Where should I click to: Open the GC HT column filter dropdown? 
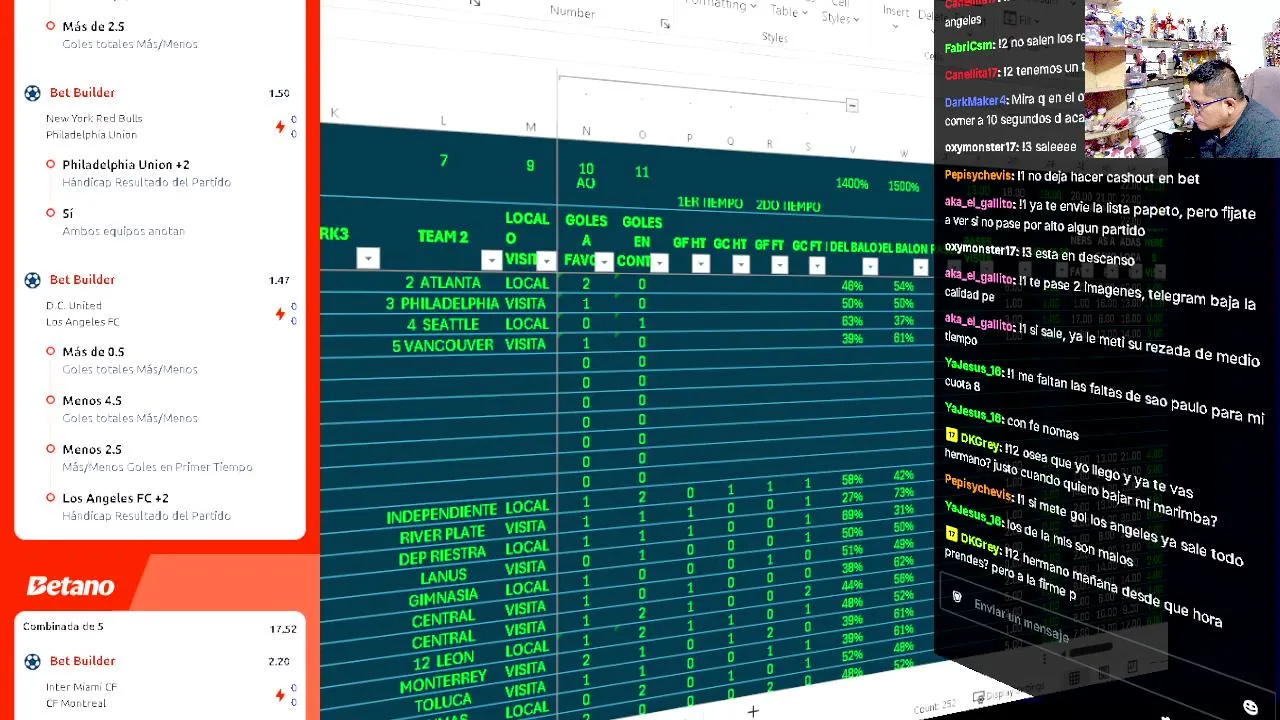click(x=740, y=265)
